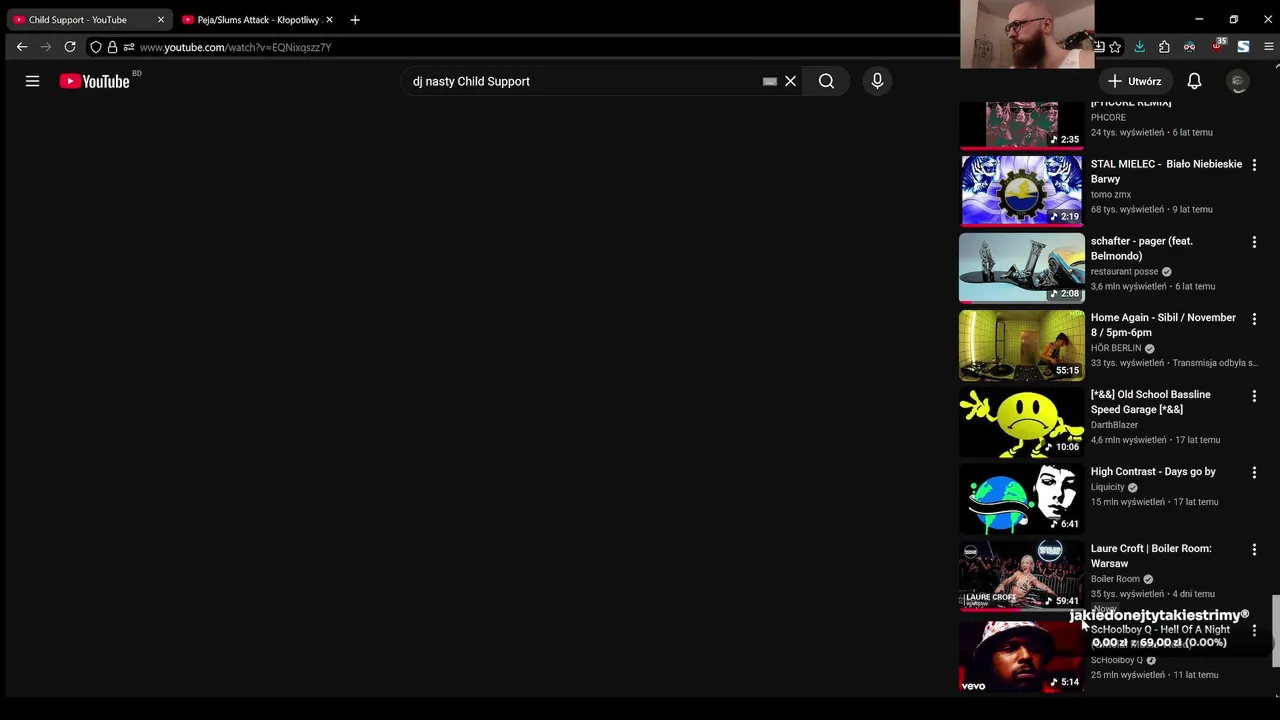Close the Peja/Slums Attack tab
The width and height of the screenshot is (1280, 720).
(329, 20)
